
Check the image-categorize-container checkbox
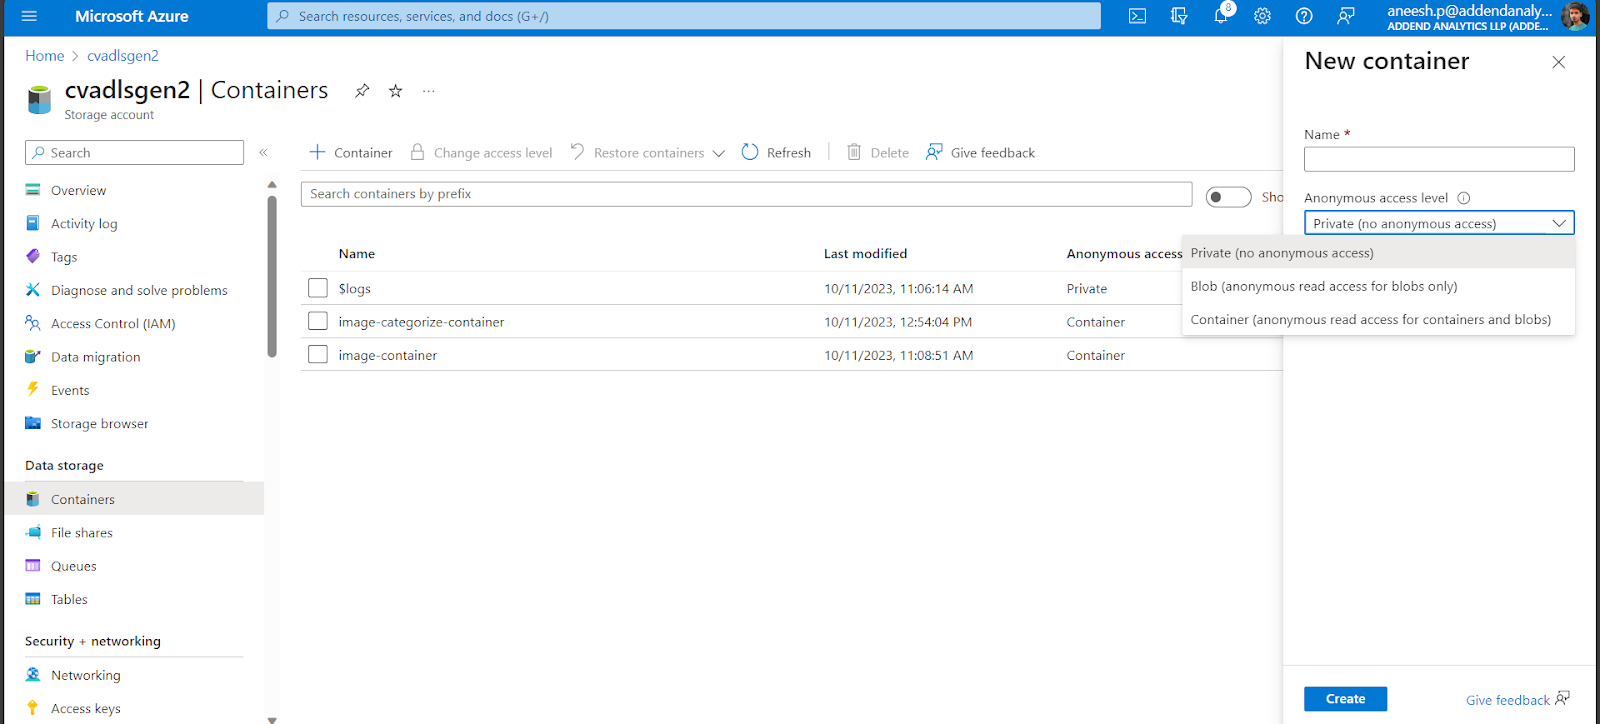318,321
